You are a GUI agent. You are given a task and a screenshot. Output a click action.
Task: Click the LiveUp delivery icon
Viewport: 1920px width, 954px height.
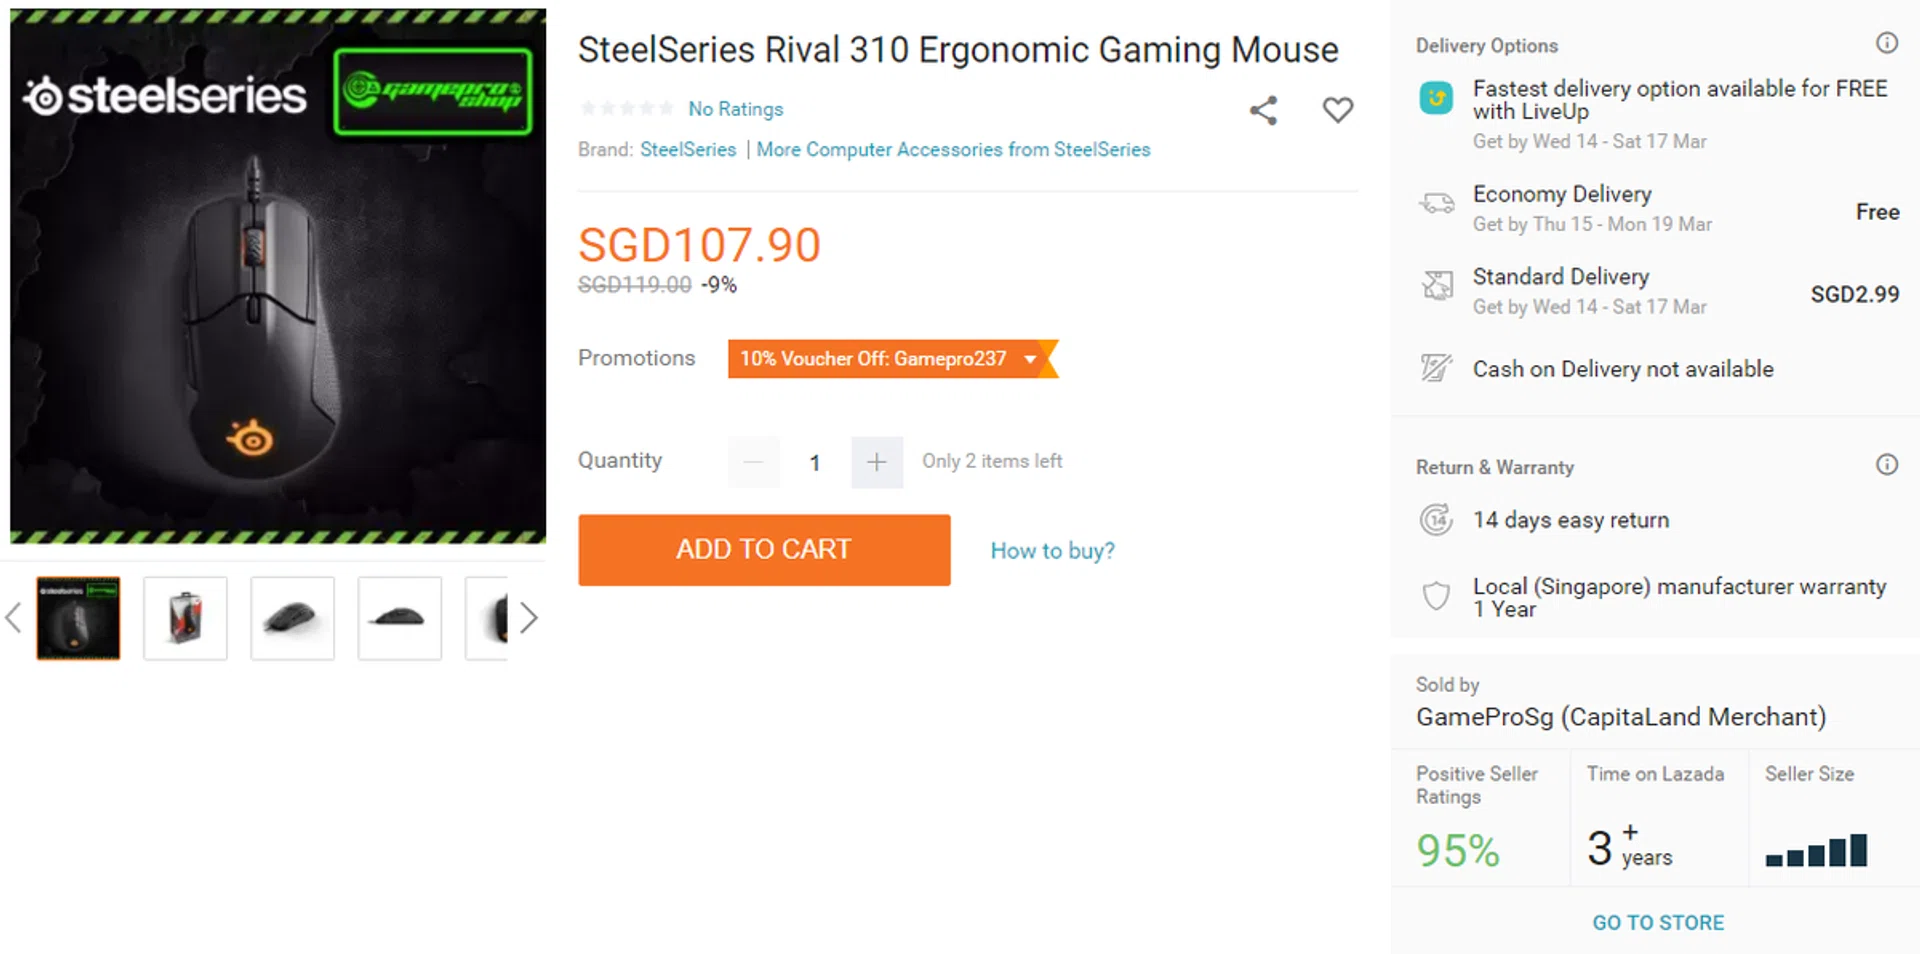tap(1436, 98)
